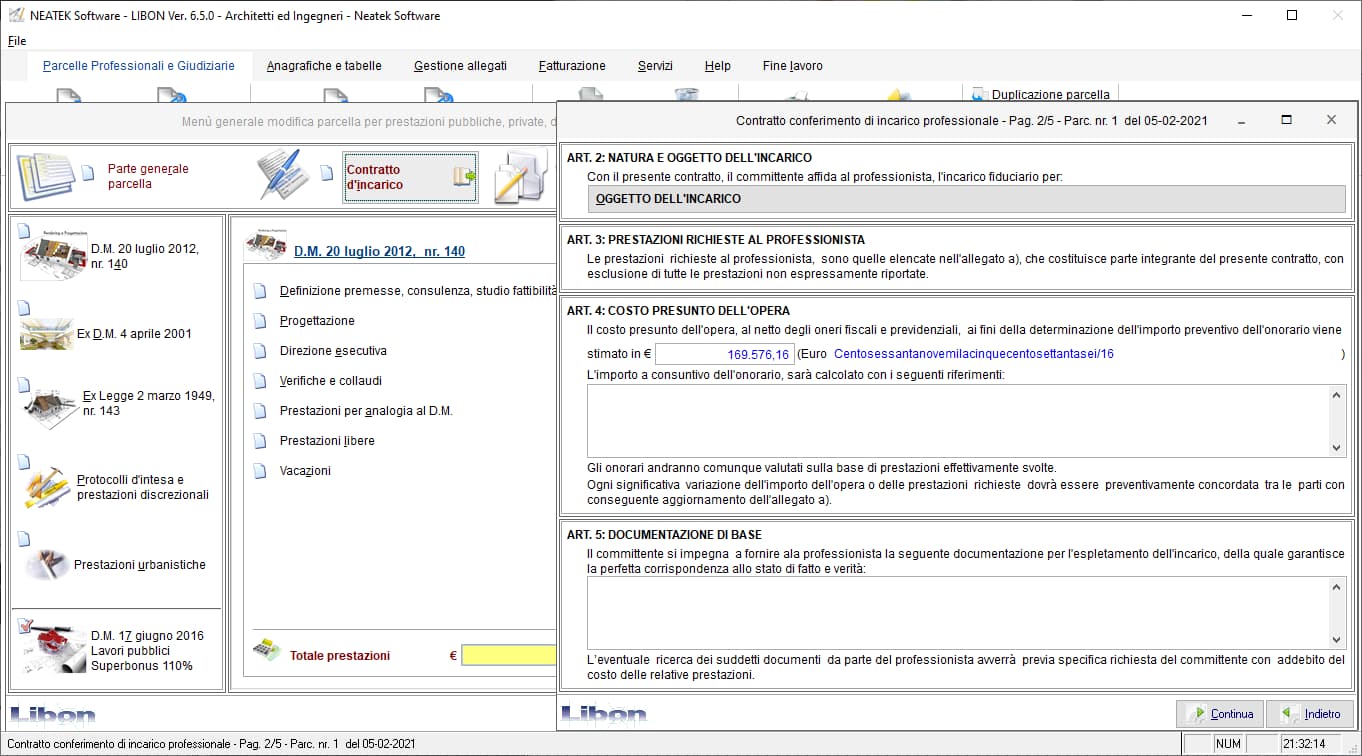Click Protocolli d'intesa e prestazioni discrezionali label
1362x756 pixels.
click(x=143, y=487)
